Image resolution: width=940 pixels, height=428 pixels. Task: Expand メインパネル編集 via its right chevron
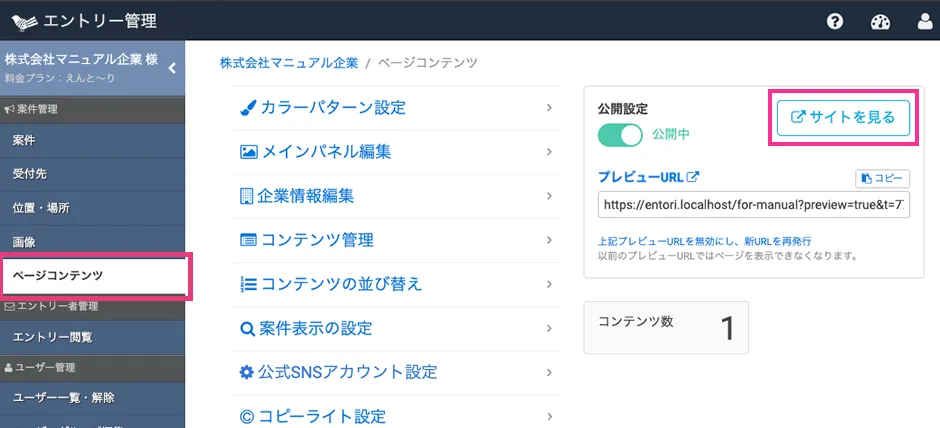click(549, 152)
